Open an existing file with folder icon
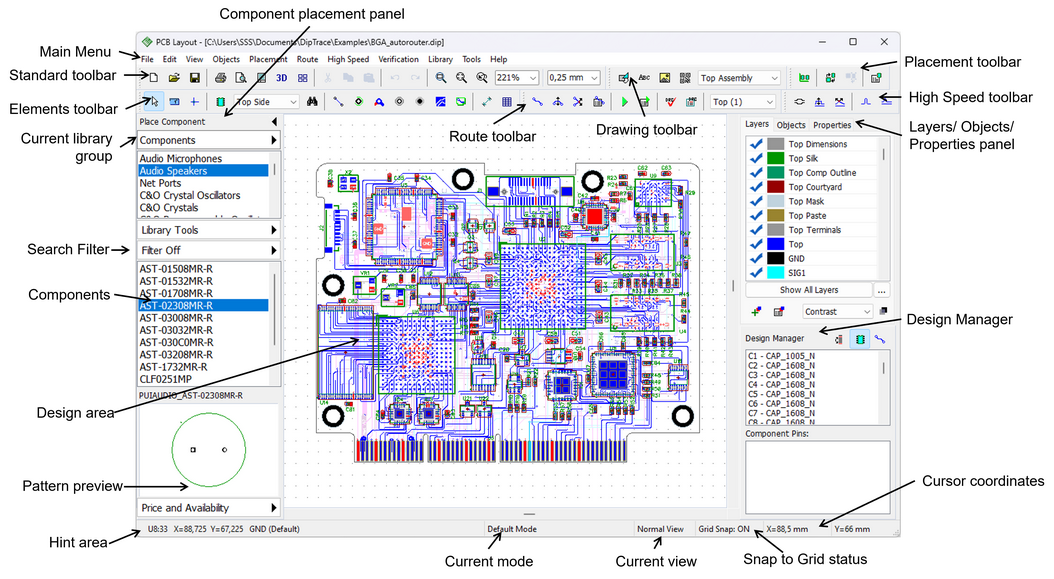The image size is (1054, 579). pos(174,78)
